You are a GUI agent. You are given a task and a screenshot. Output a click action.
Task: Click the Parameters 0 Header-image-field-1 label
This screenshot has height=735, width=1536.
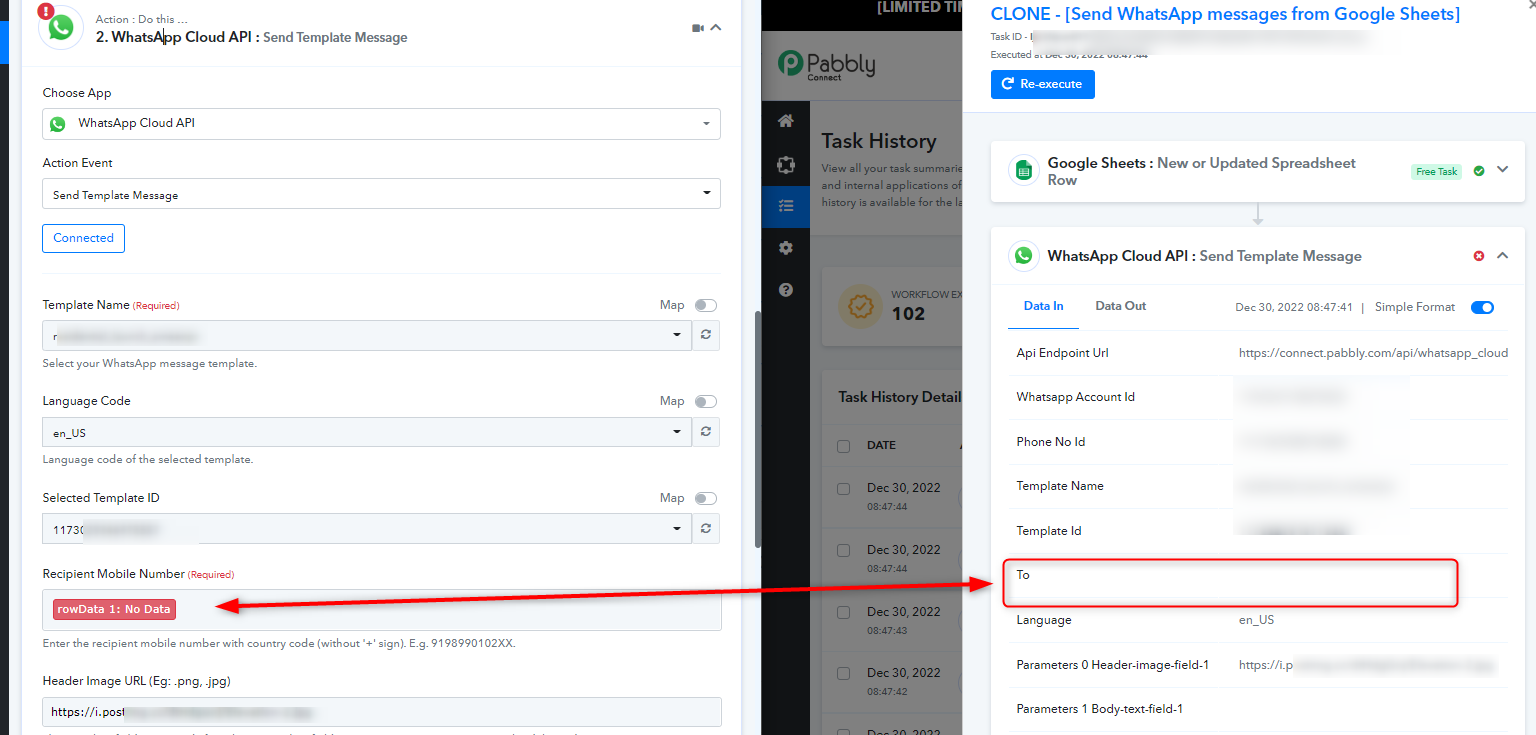[1112, 665]
